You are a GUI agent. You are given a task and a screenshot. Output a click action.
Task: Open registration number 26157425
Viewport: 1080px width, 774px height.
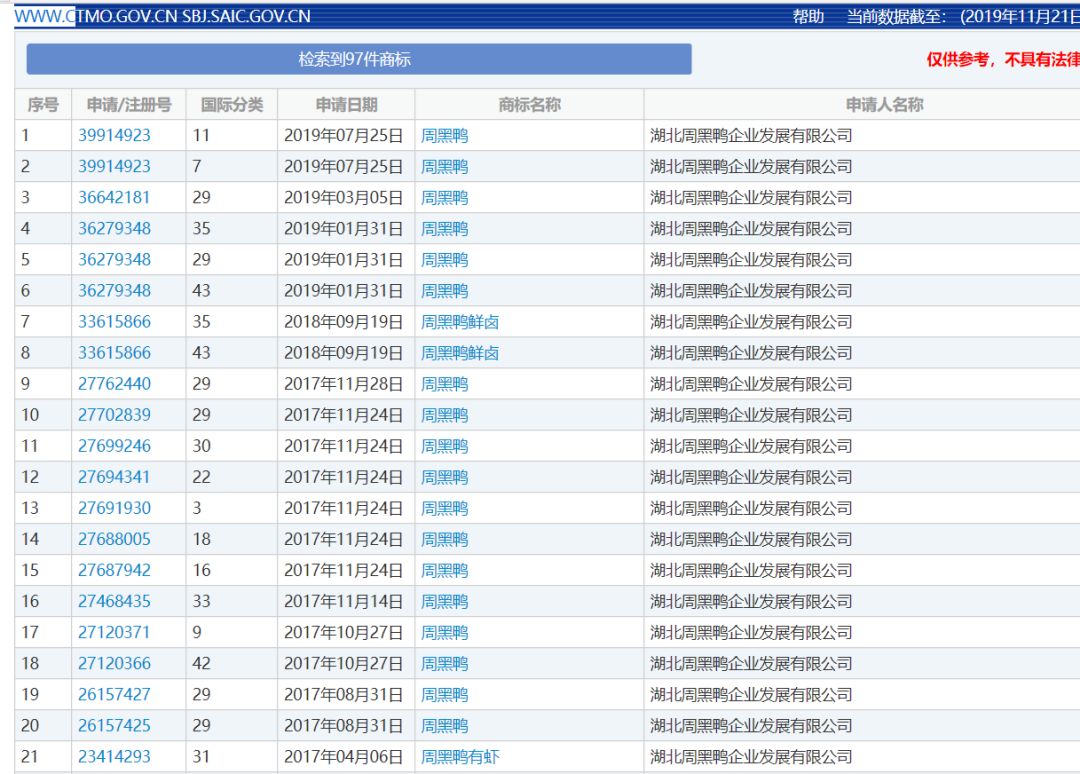(x=114, y=725)
